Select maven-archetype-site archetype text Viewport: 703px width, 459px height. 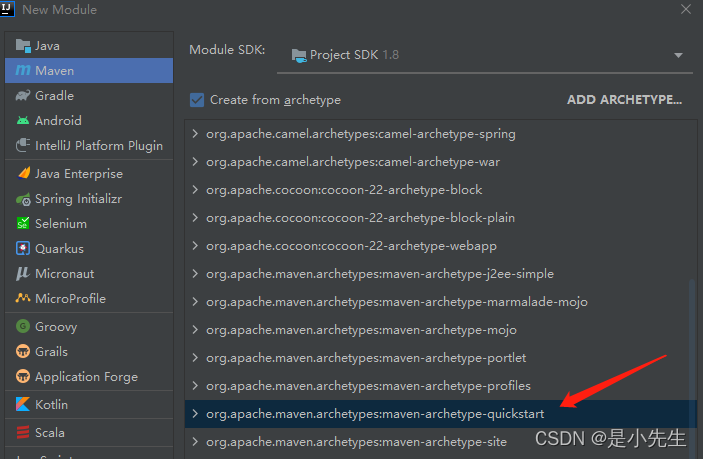click(x=356, y=442)
